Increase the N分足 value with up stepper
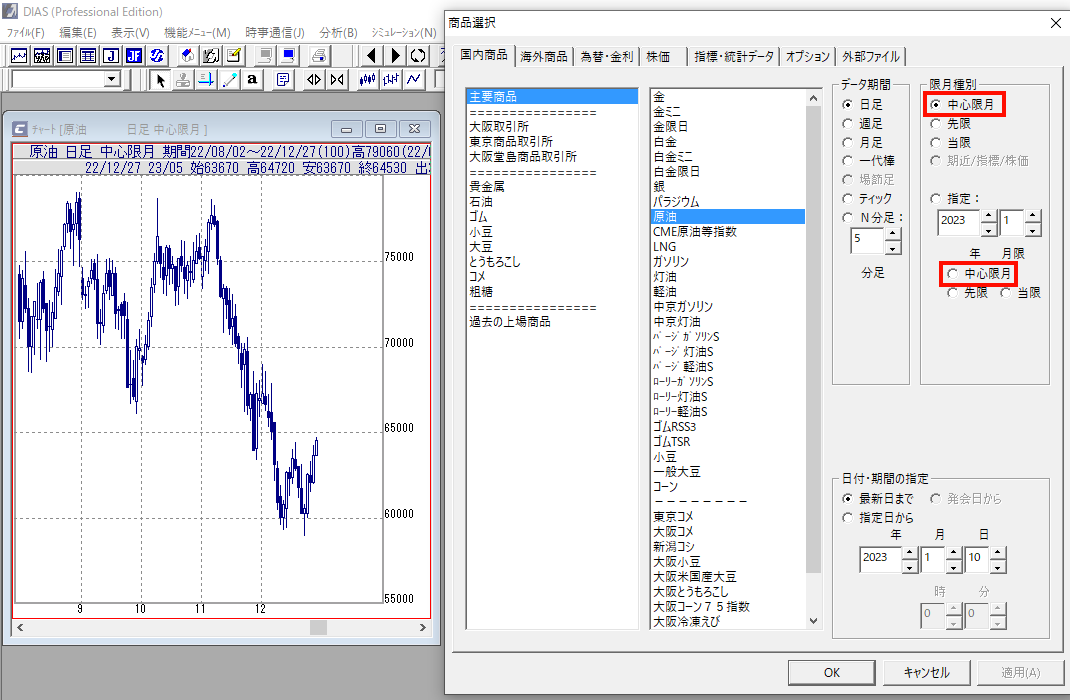1074x700 pixels. (892, 234)
